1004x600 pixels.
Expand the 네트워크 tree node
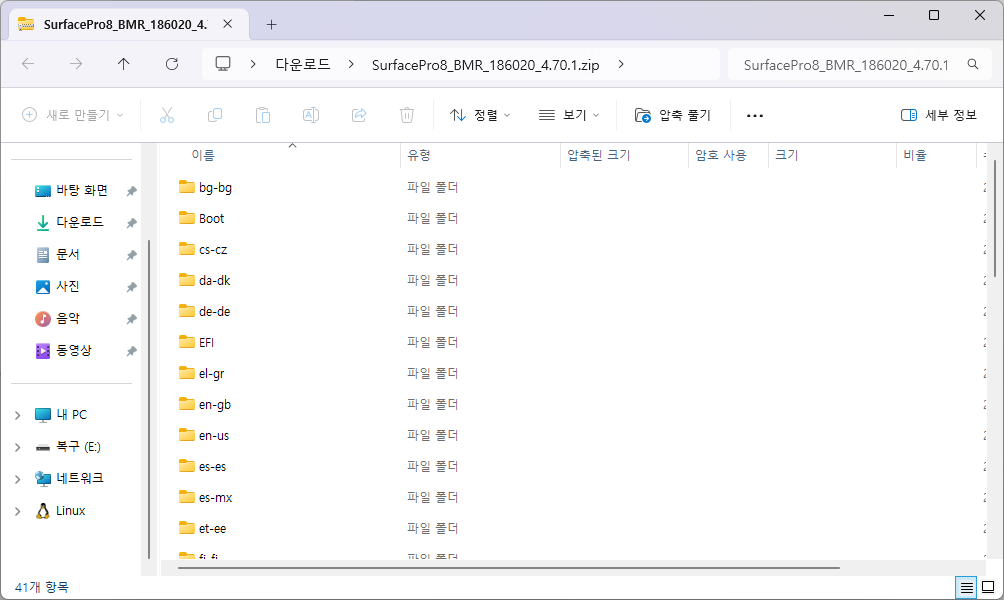pyautogui.click(x=18, y=479)
